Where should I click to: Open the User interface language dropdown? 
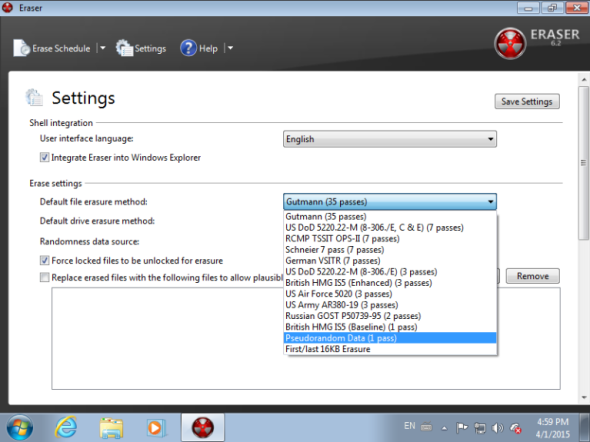(x=389, y=139)
